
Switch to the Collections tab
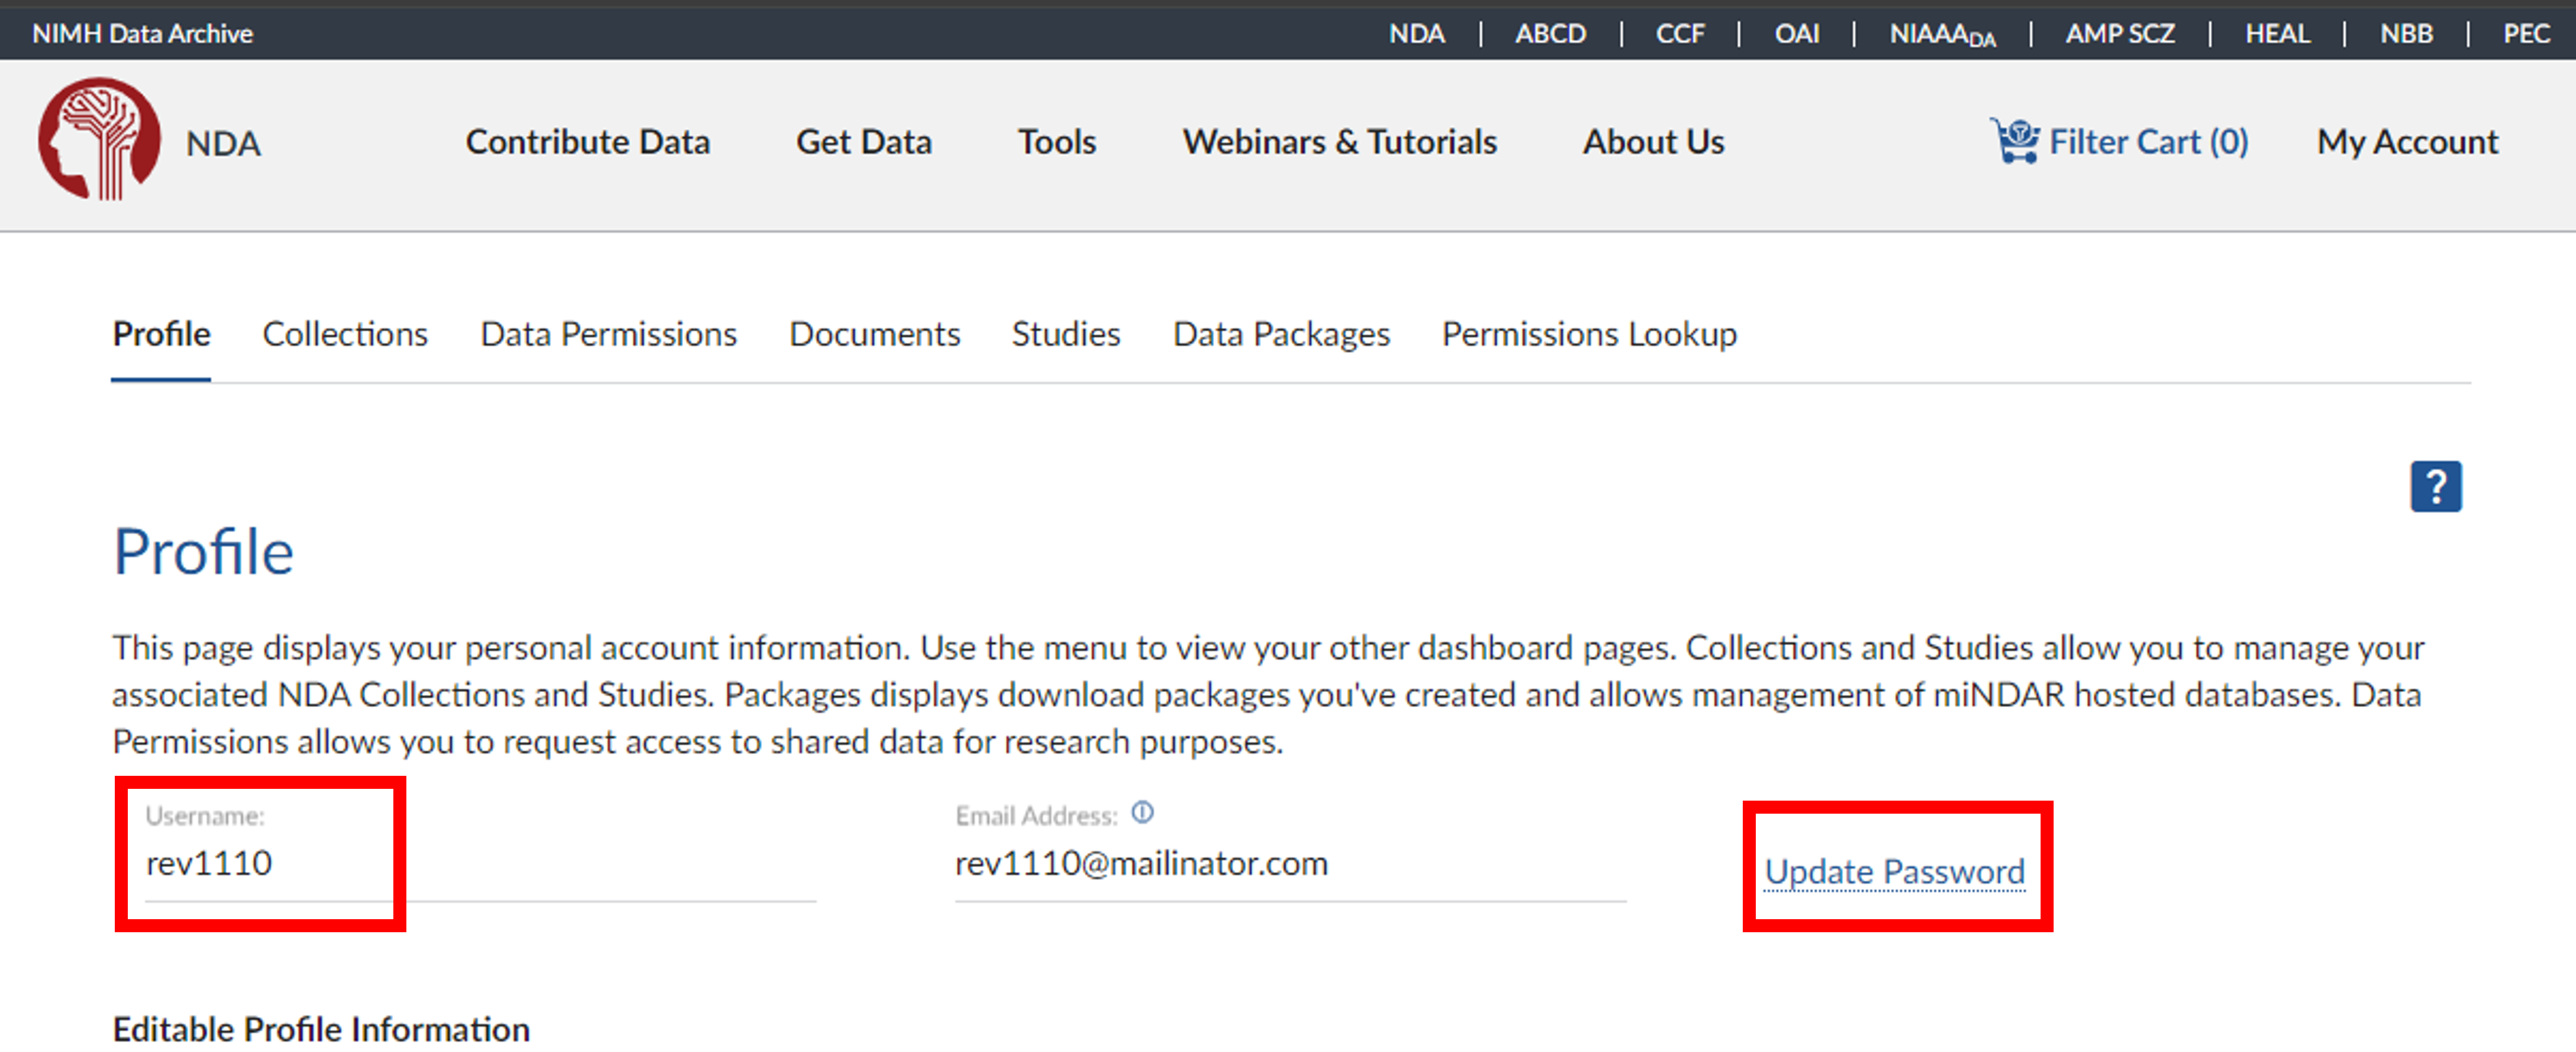[x=344, y=334]
